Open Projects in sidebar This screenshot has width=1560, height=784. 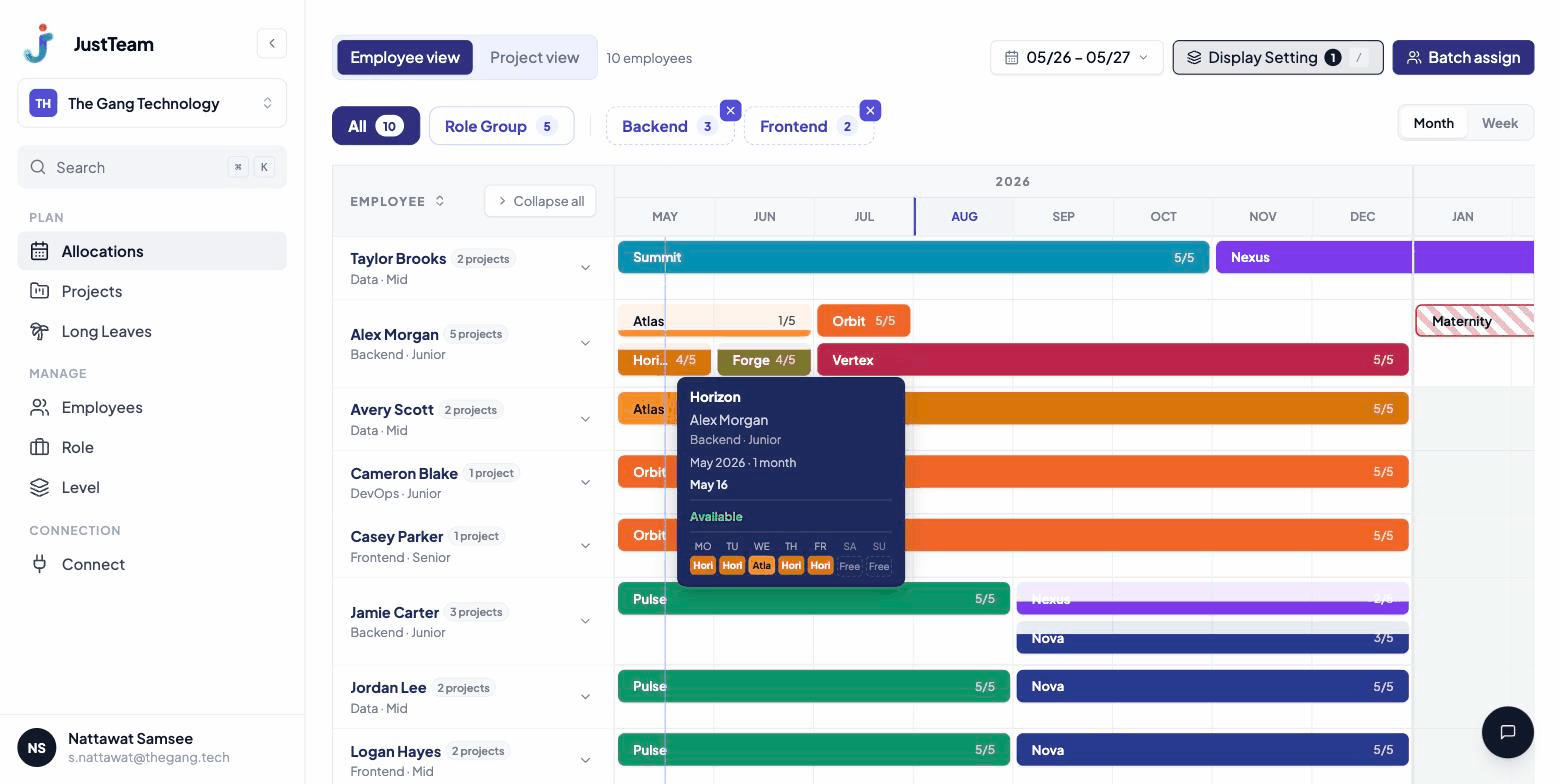152,291
